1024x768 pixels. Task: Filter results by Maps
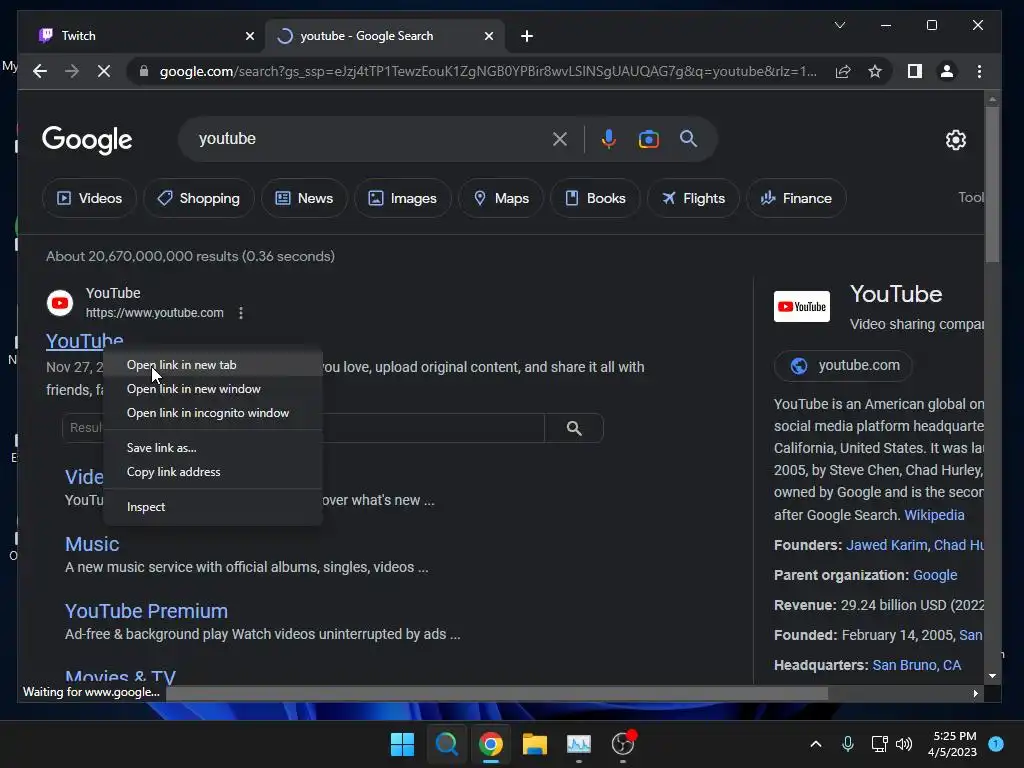(x=501, y=198)
